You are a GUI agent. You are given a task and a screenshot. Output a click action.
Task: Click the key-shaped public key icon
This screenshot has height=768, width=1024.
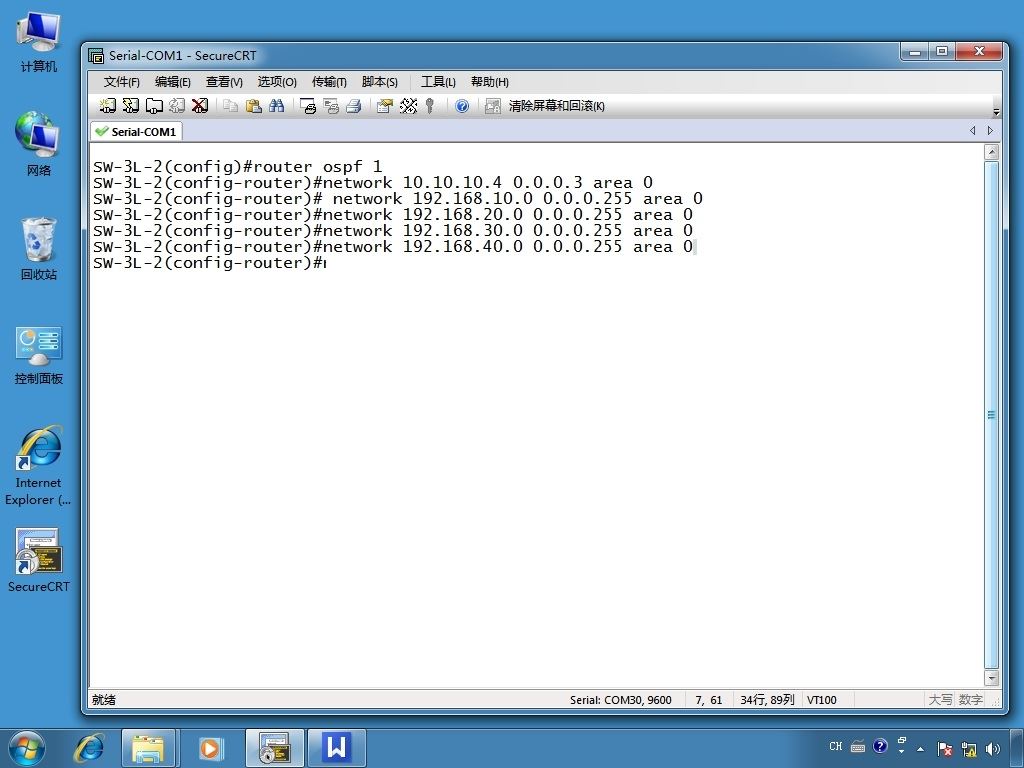(430, 106)
